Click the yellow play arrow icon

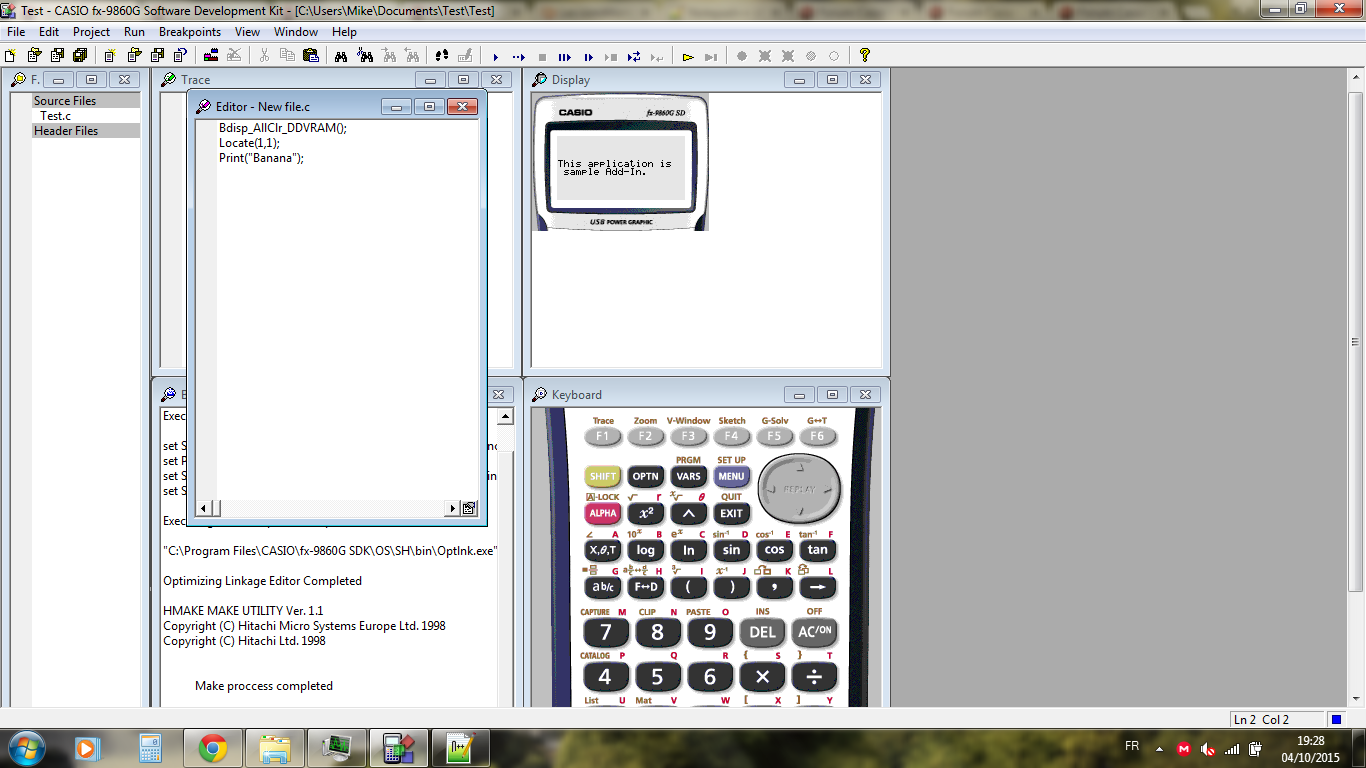688,57
